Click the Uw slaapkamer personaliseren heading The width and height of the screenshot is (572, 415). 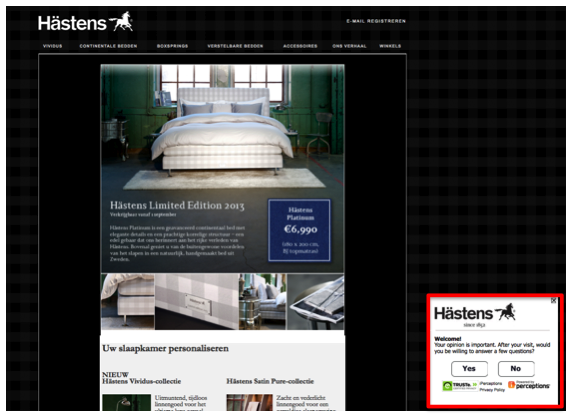click(165, 348)
